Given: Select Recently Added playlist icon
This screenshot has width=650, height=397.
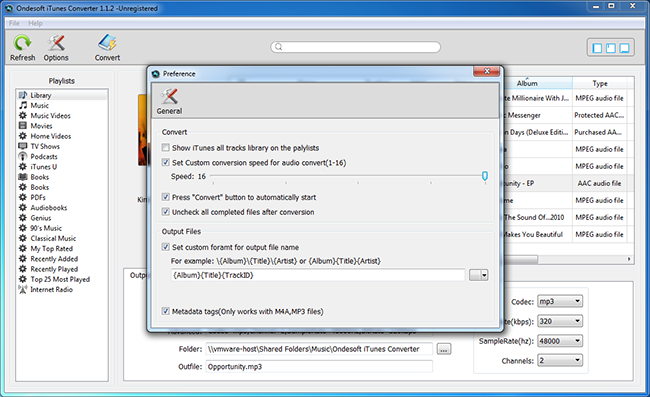Looking at the screenshot, I should [x=23, y=259].
